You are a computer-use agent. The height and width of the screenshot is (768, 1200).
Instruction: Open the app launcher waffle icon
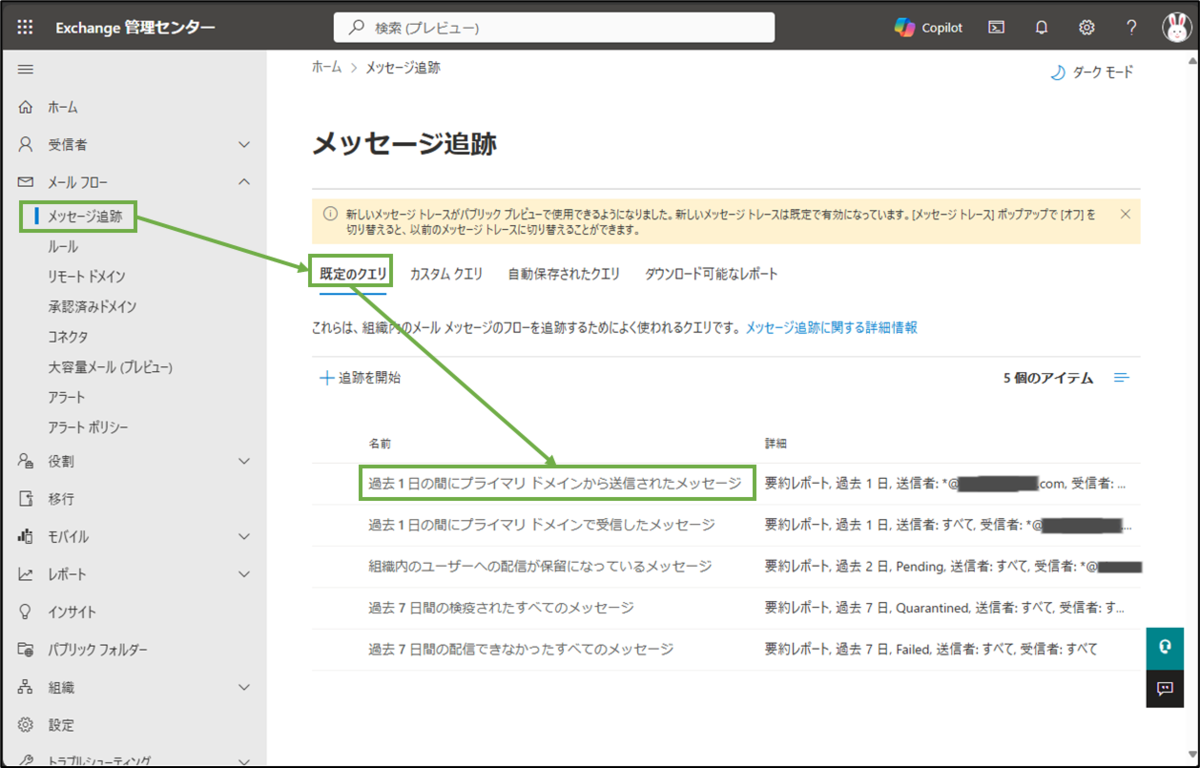25,28
